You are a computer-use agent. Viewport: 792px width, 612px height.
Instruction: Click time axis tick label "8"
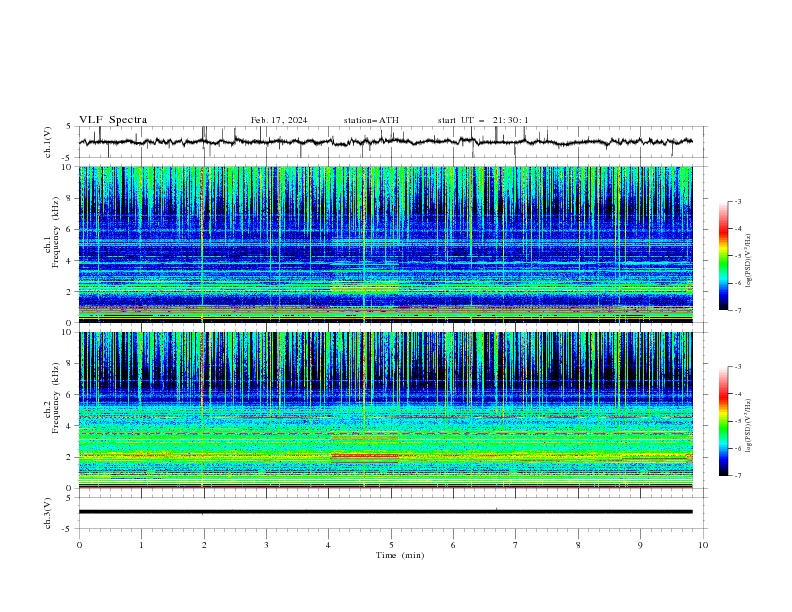[578, 545]
